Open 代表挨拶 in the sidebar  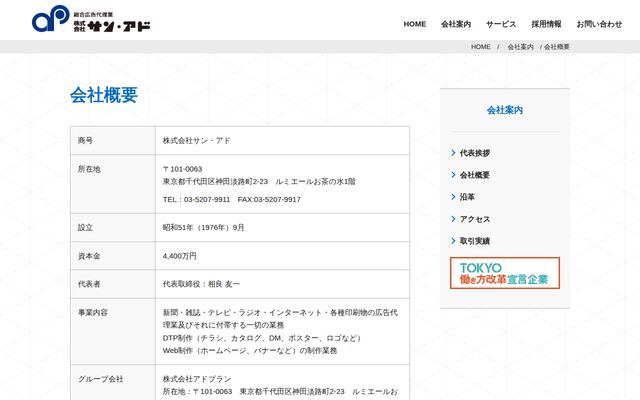pos(475,153)
